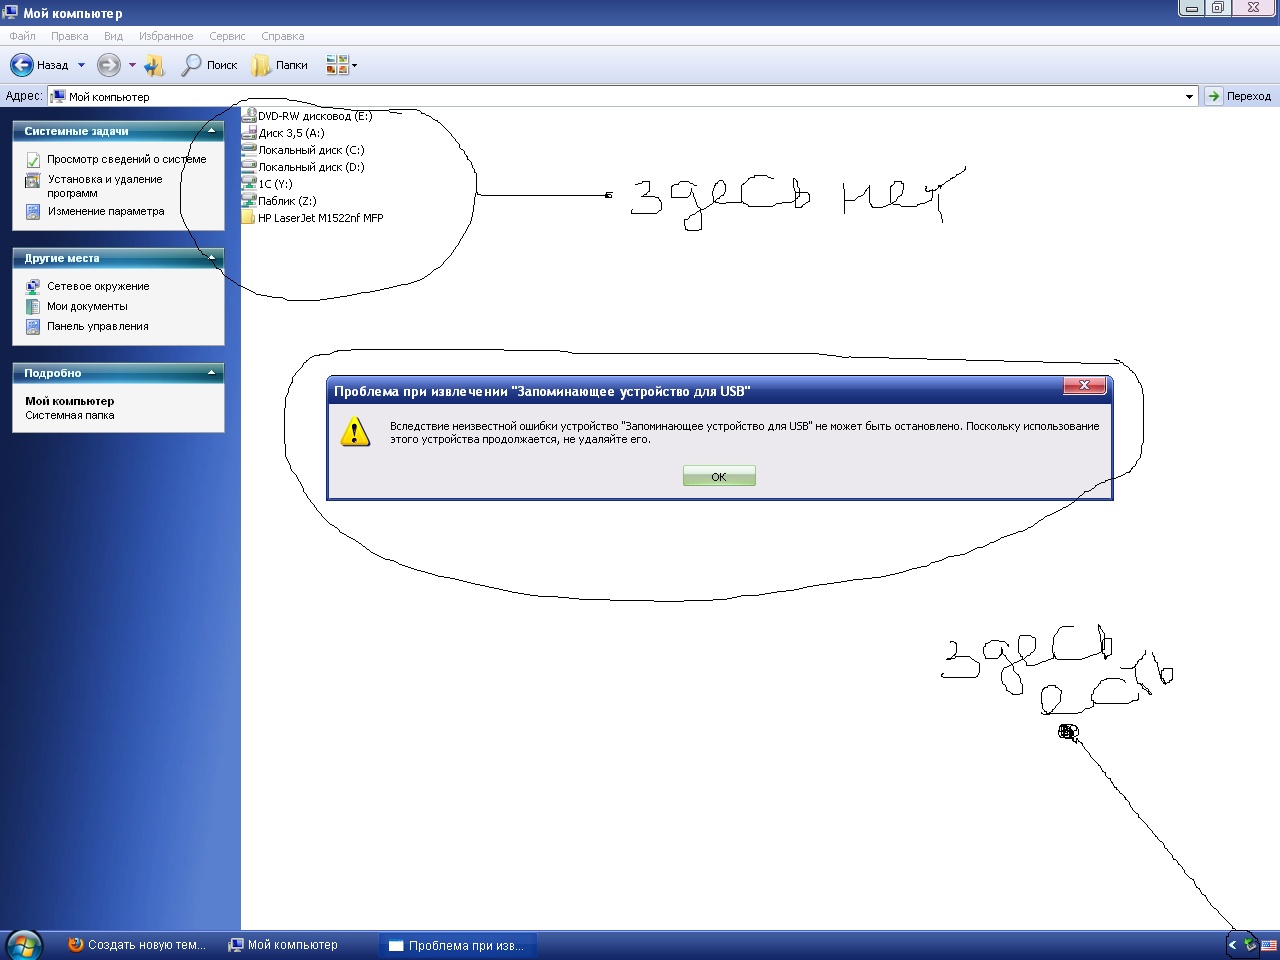This screenshot has height=960, width=1280.
Task: Open the Views dropdown arrow
Action: point(354,66)
